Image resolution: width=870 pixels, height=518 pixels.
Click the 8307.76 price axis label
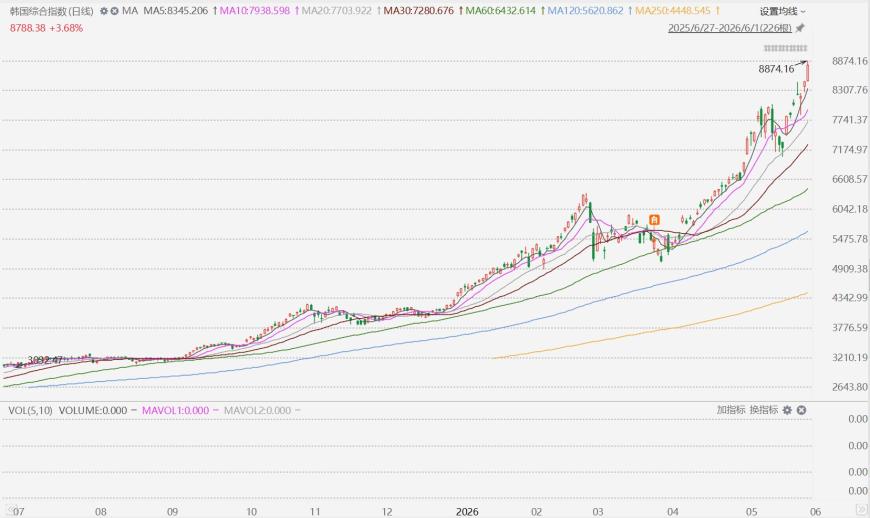coord(849,90)
